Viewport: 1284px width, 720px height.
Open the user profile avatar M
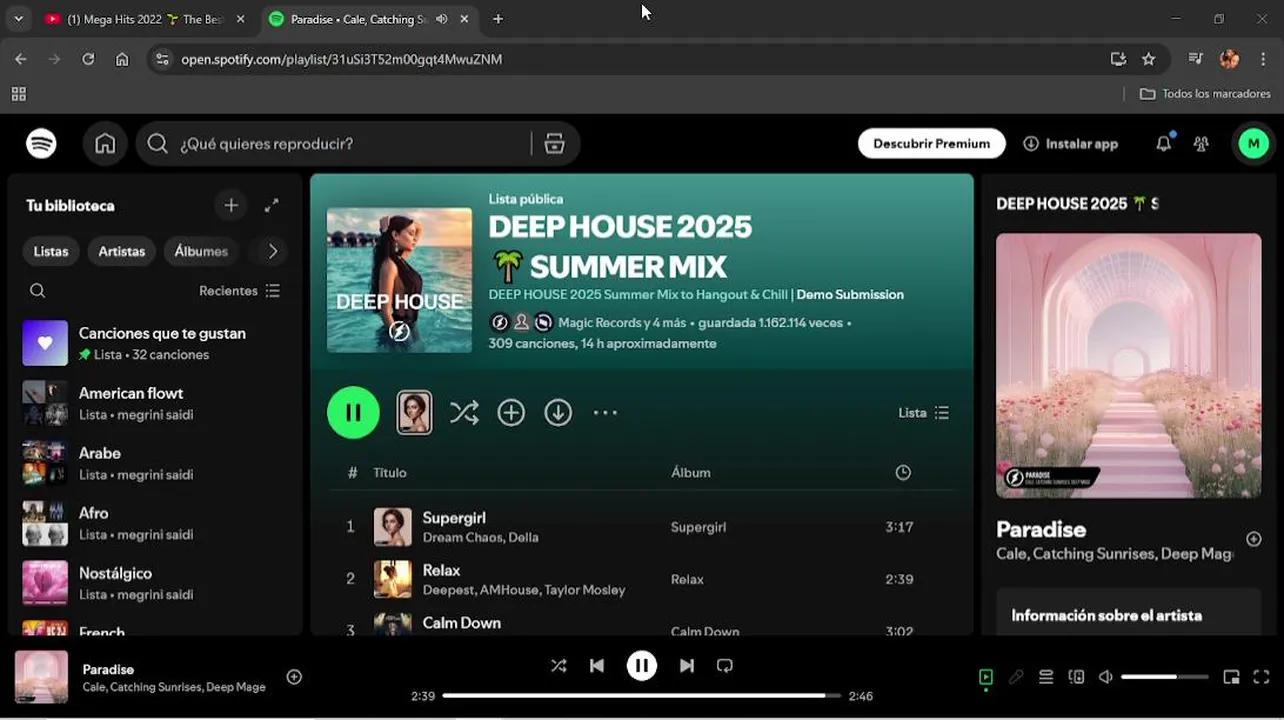coord(1253,144)
